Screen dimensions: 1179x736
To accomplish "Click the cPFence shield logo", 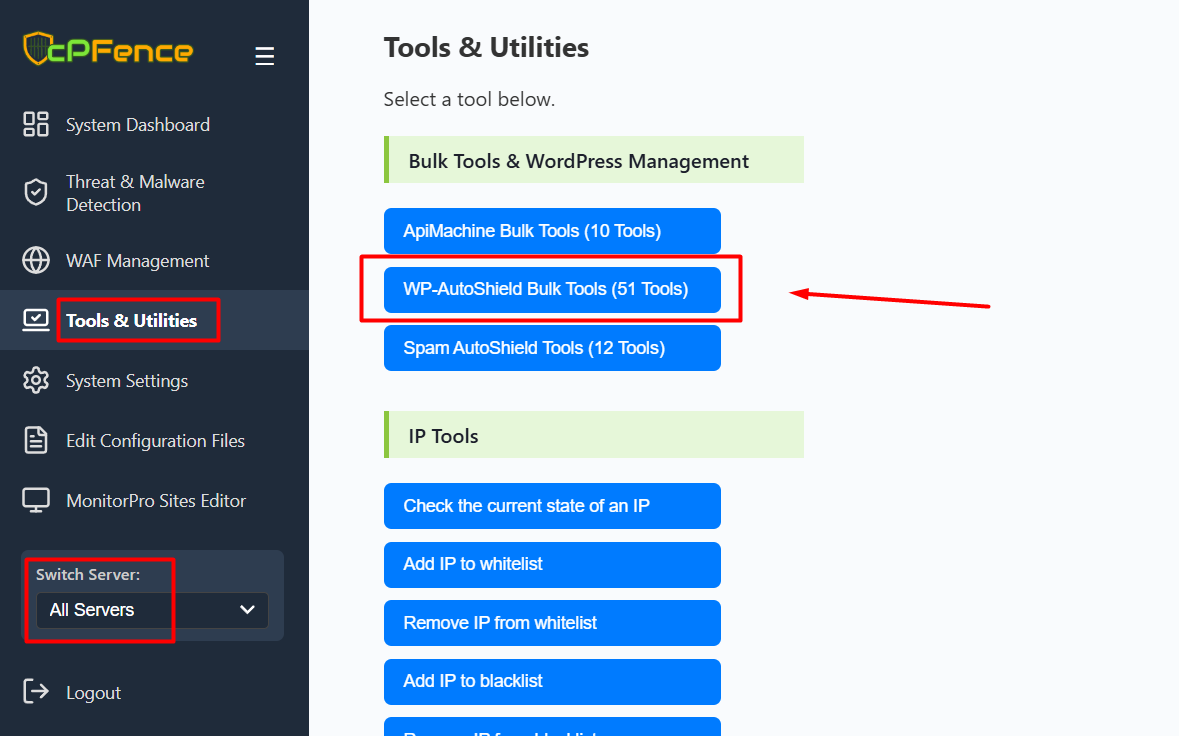I will point(36,49).
